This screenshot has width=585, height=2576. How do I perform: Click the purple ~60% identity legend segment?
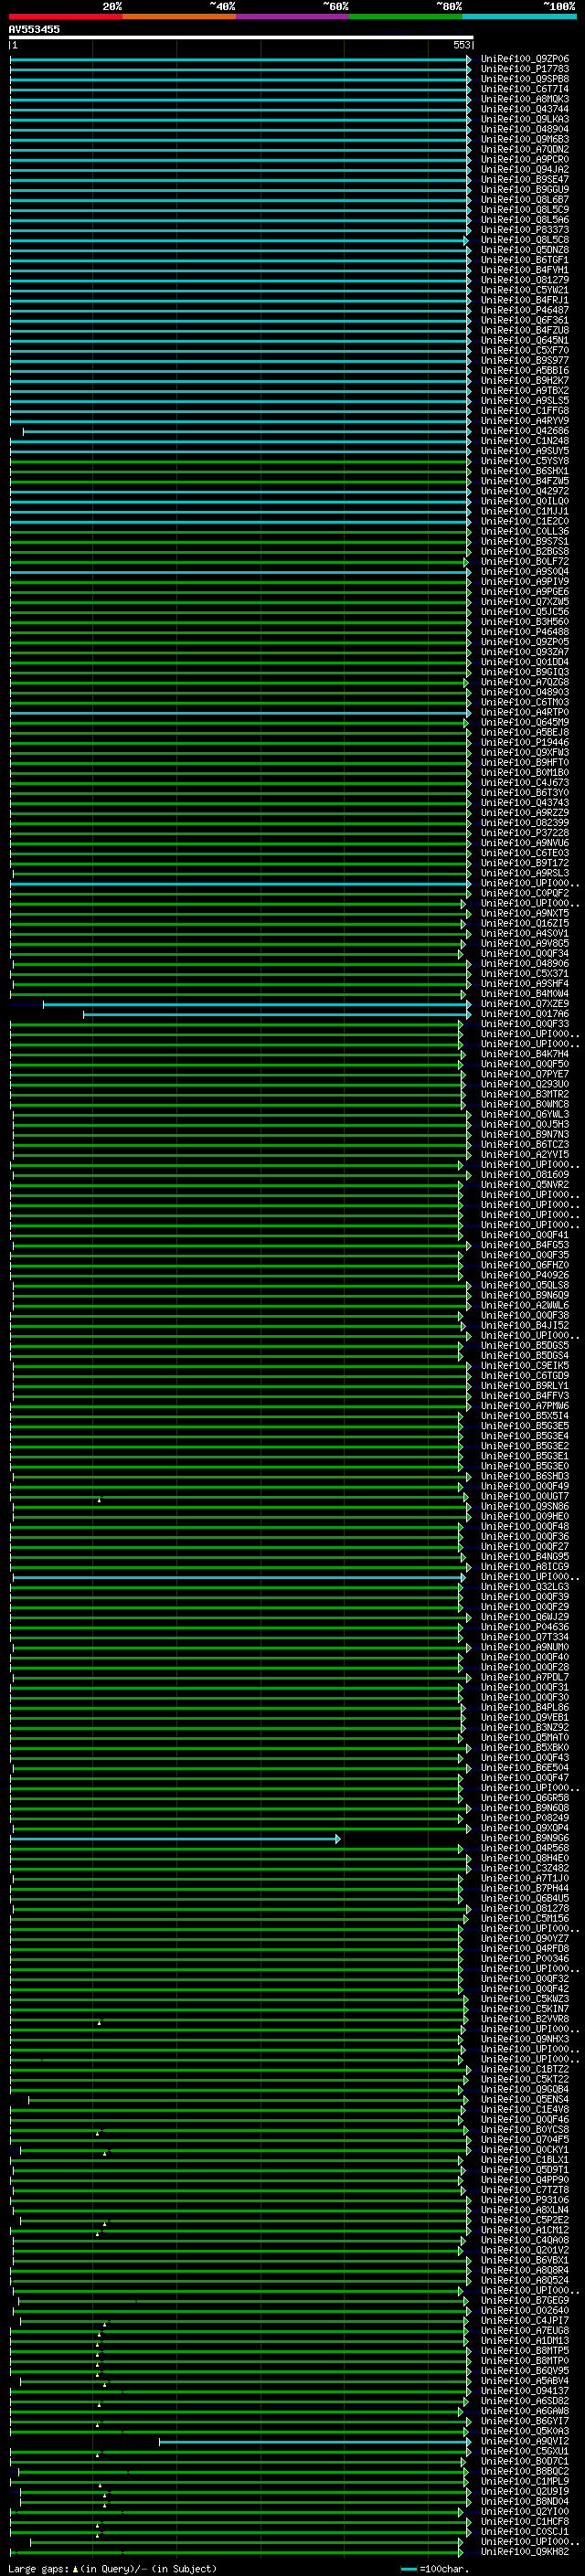point(293,16)
